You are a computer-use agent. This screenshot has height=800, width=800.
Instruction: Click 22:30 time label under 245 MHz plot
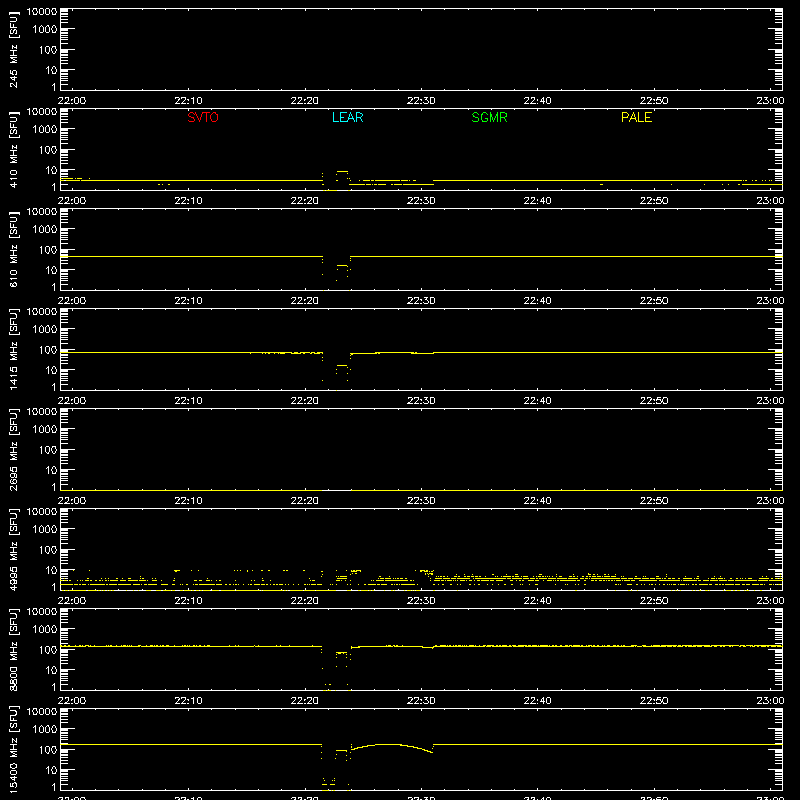tap(421, 101)
